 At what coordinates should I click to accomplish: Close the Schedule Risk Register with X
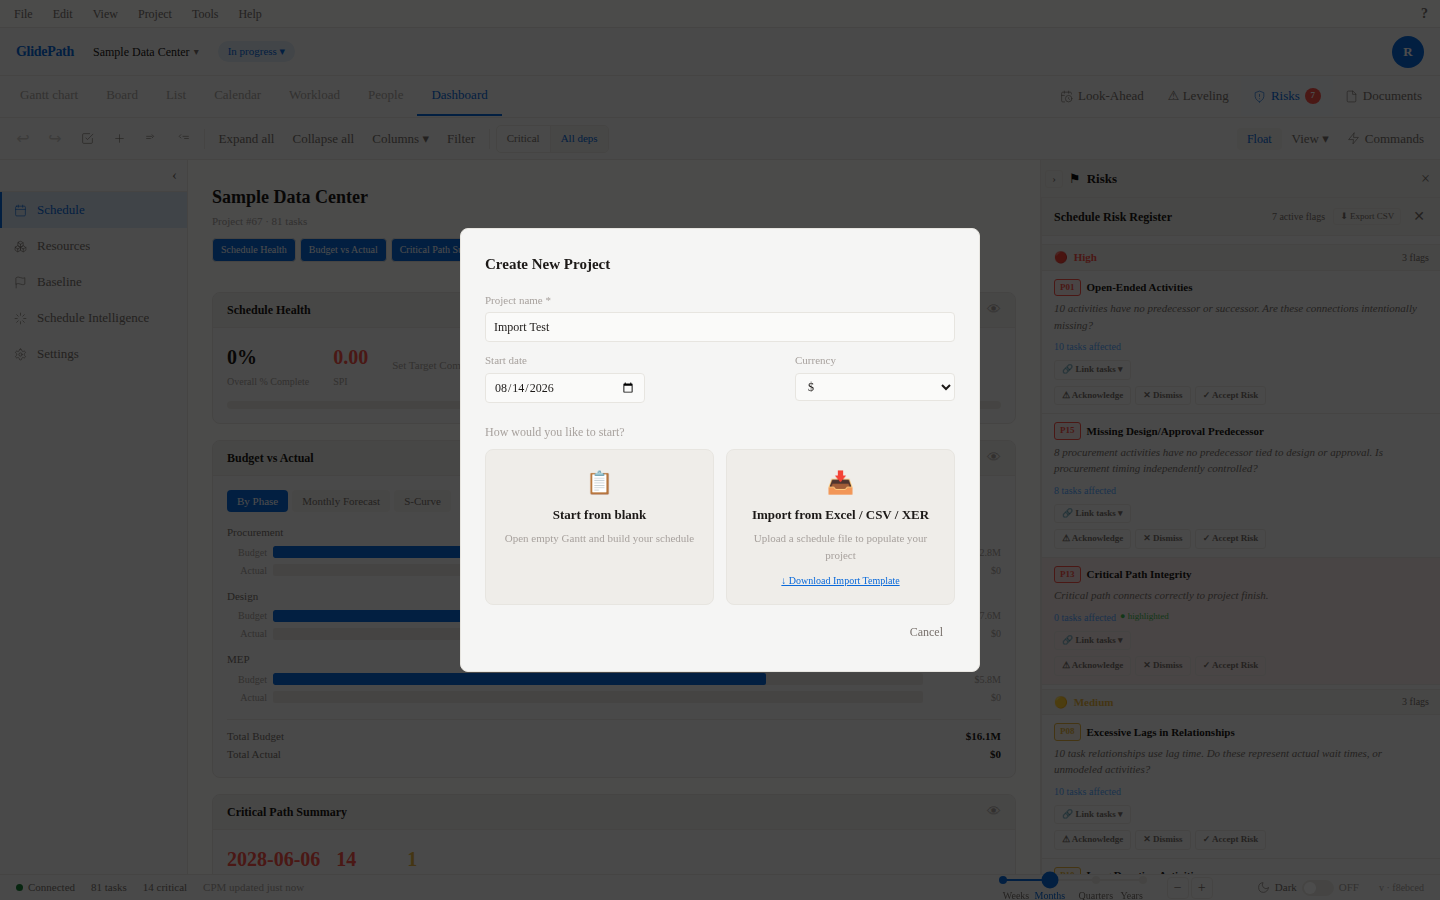click(1419, 216)
